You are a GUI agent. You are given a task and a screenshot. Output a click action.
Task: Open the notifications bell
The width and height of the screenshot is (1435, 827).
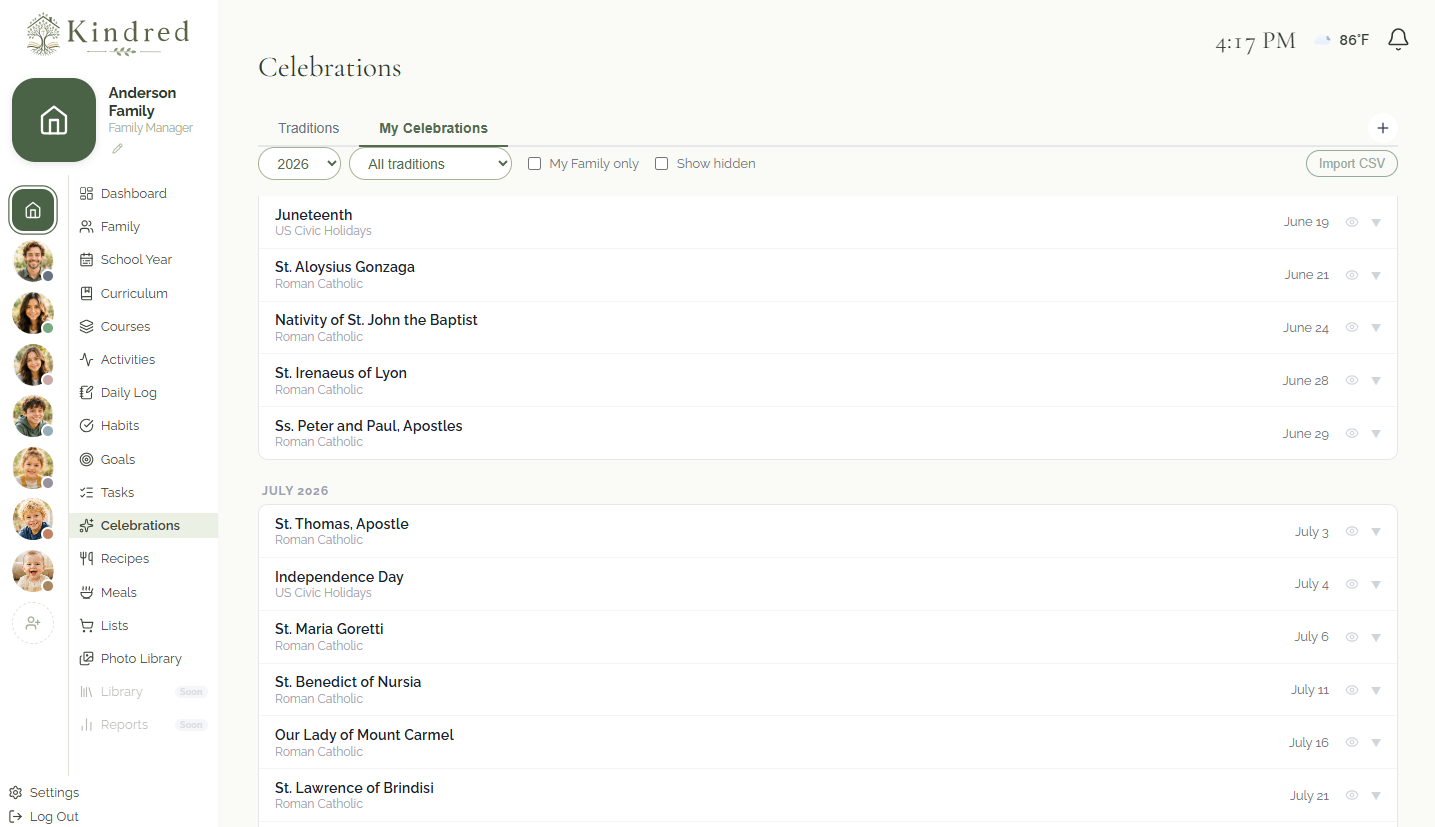(1398, 40)
